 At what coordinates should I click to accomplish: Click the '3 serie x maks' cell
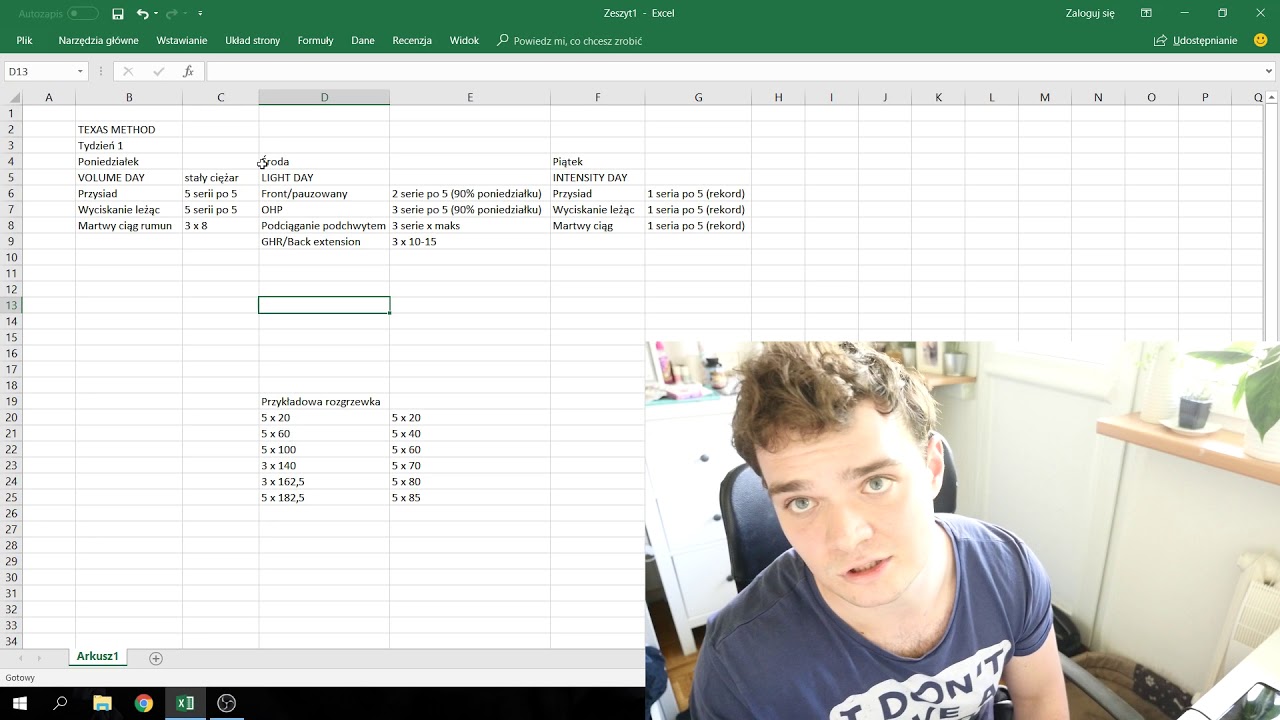[470, 225]
